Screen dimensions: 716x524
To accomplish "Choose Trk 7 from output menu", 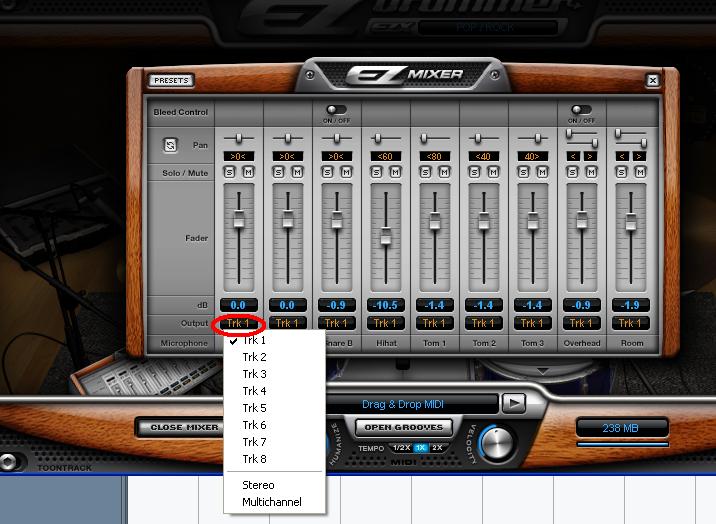I will tap(274, 442).
